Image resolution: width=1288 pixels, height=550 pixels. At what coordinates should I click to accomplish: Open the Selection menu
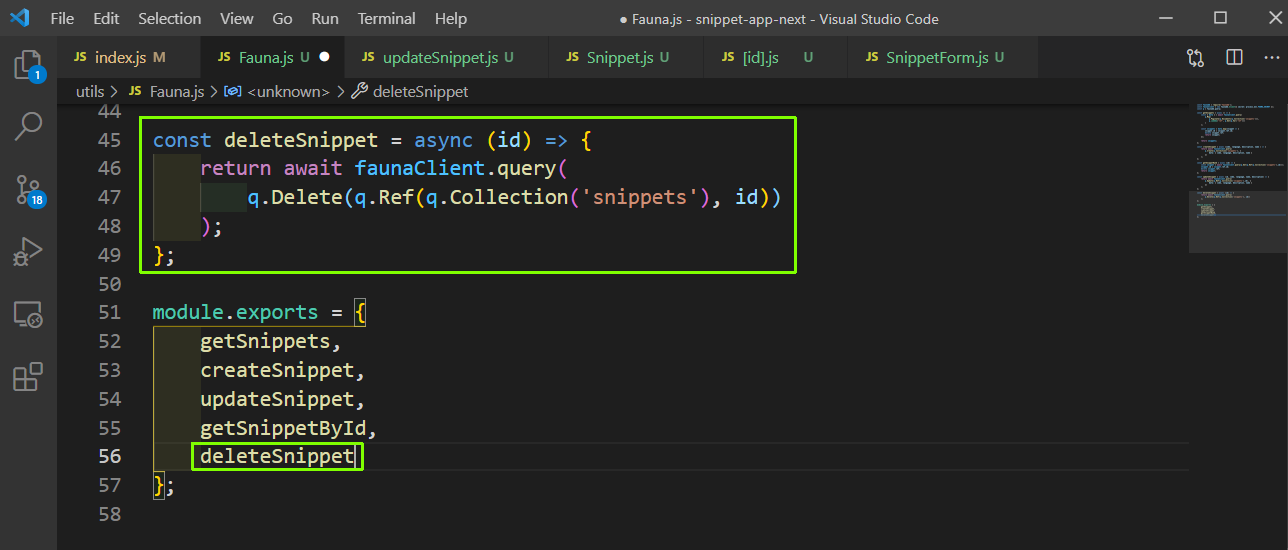click(169, 19)
